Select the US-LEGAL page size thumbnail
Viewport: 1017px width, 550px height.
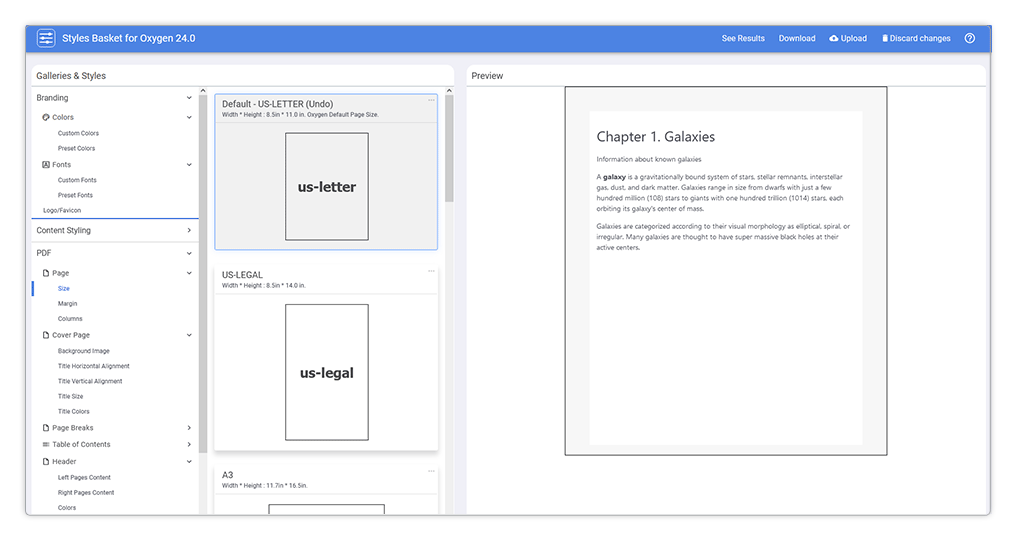coord(326,372)
